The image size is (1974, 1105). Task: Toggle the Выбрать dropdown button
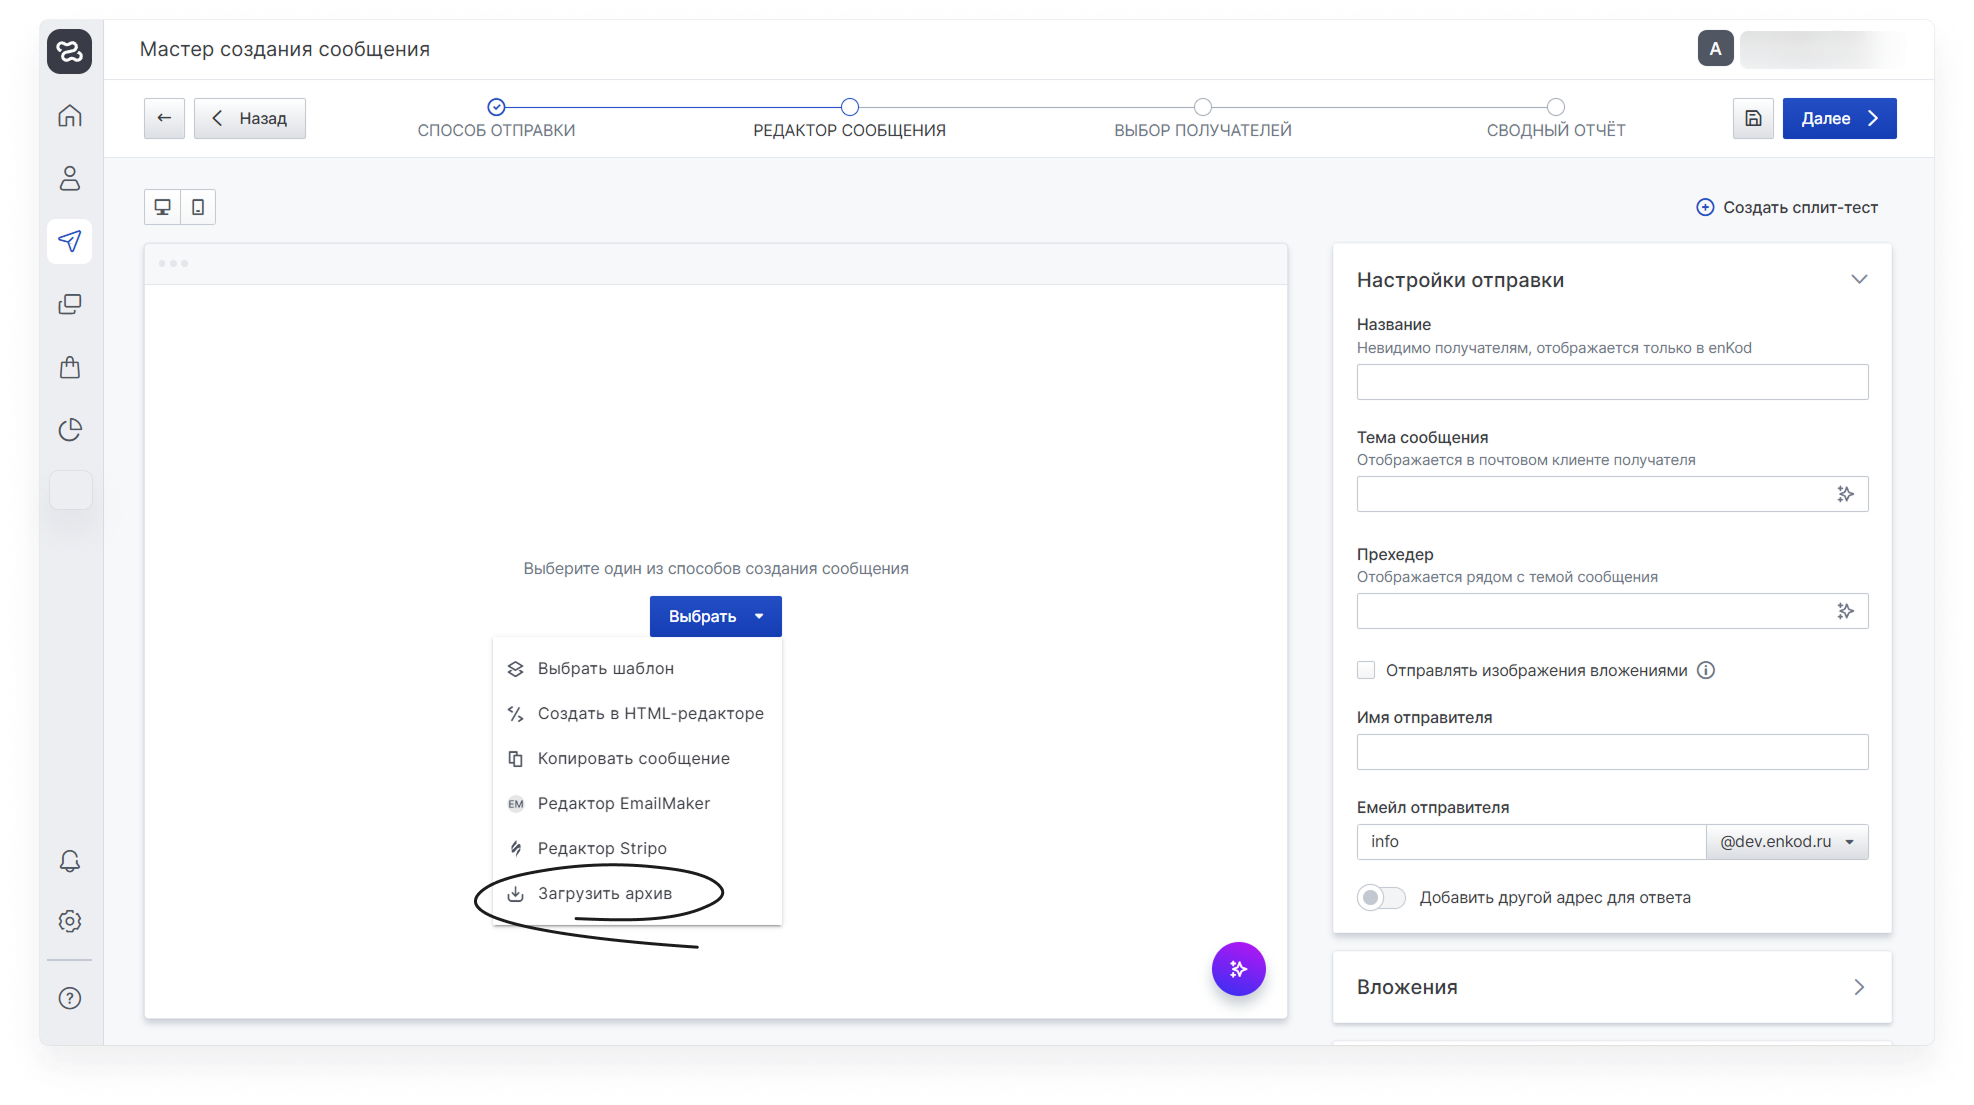pos(716,616)
